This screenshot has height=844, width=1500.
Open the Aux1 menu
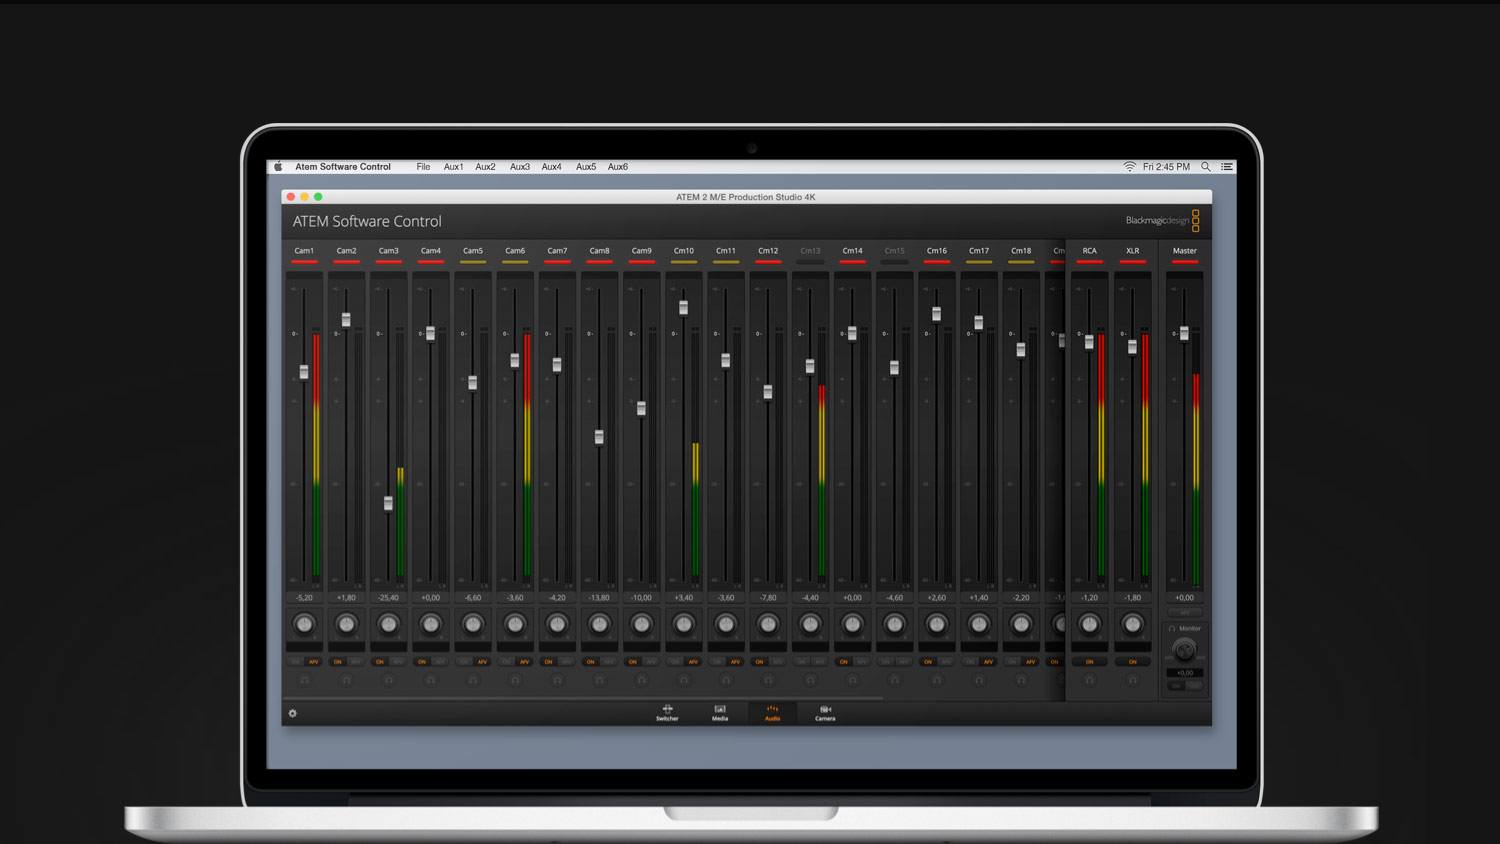[x=453, y=166]
